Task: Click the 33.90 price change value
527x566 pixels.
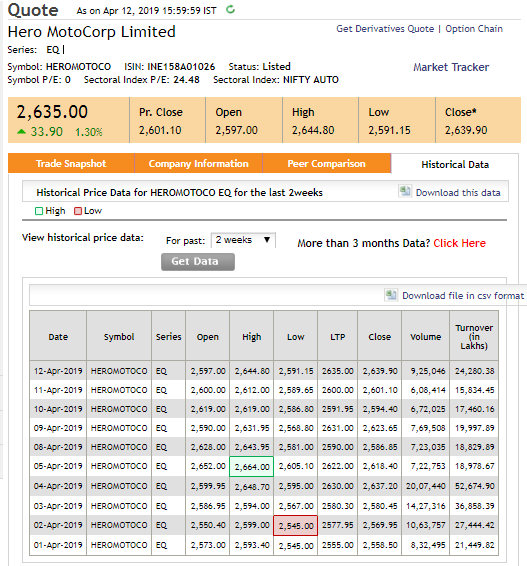Action: [47, 132]
